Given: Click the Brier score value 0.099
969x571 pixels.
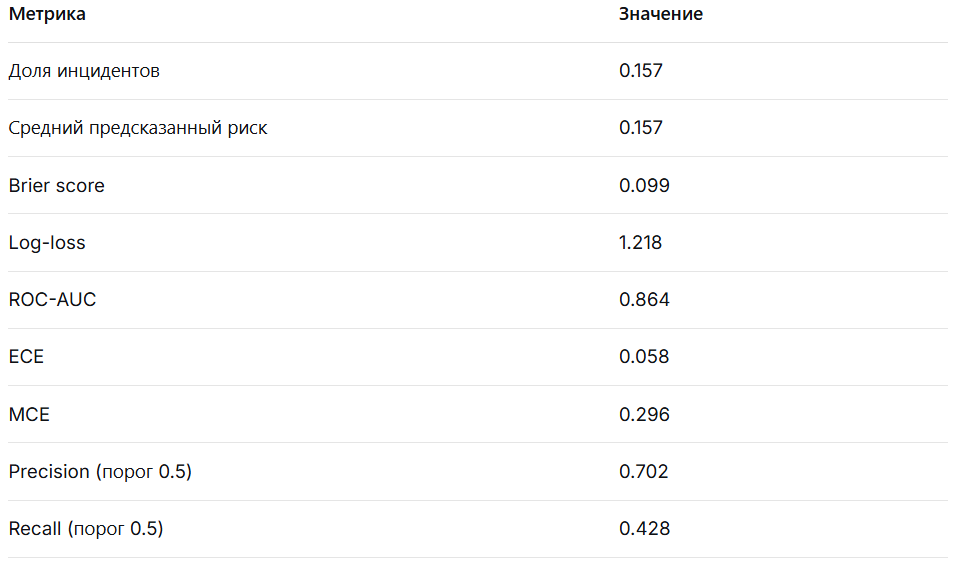Looking at the screenshot, I should 645,185.
